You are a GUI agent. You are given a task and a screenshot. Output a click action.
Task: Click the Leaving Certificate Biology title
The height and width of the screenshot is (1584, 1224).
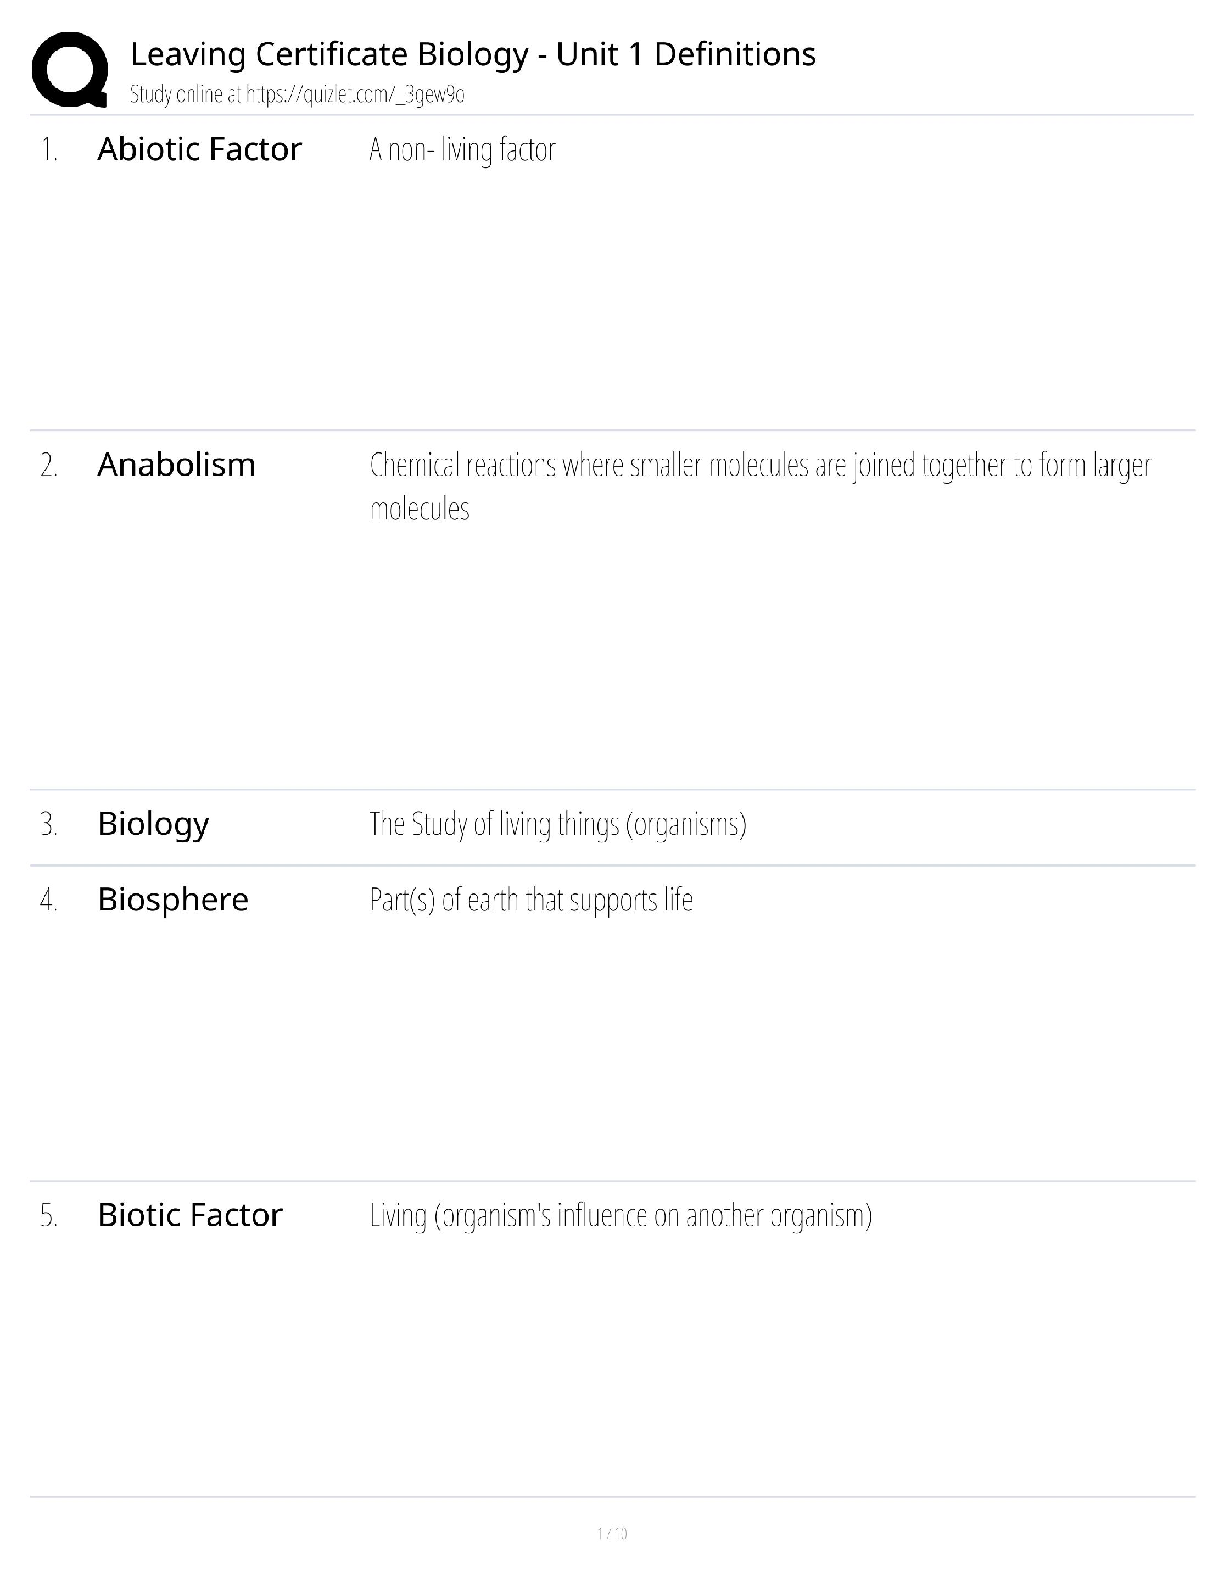point(473,54)
